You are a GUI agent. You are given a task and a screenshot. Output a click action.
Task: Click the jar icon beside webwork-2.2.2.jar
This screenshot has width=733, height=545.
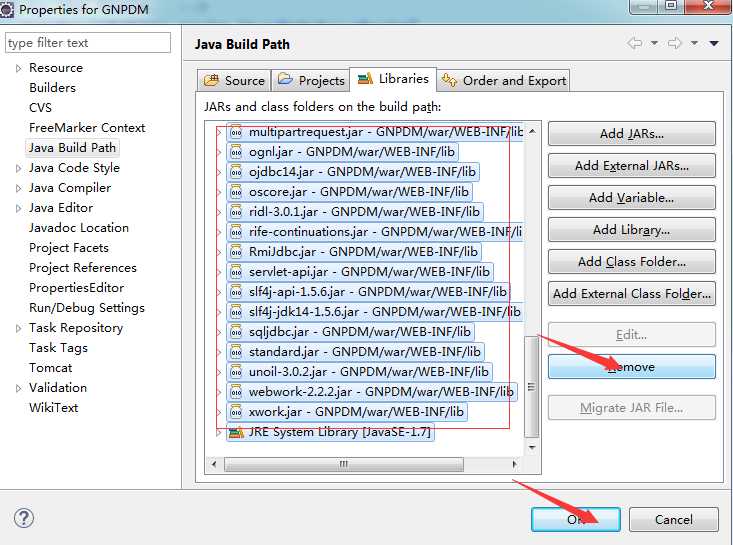click(236, 392)
